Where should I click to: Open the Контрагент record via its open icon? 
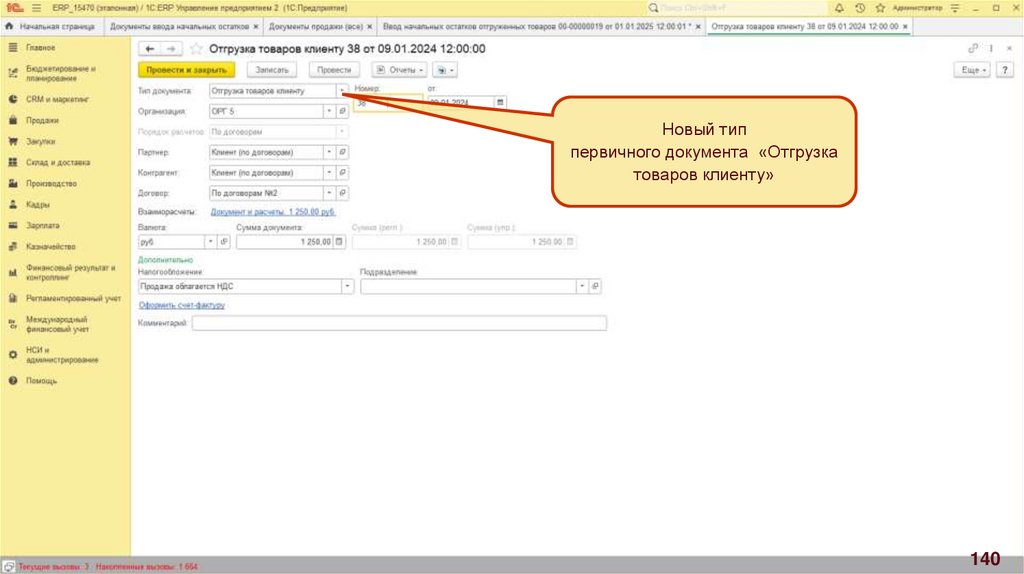tap(342, 172)
